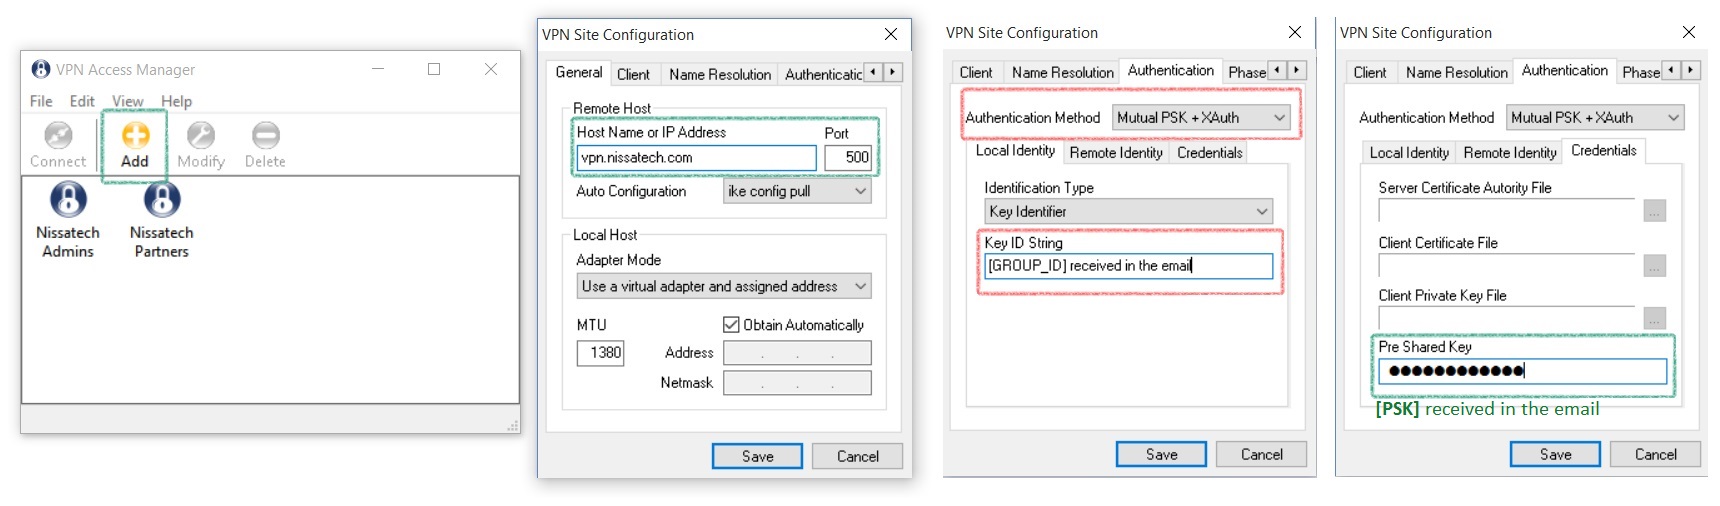
Task: Expand the Adapter Mode dropdown
Action: (x=724, y=286)
